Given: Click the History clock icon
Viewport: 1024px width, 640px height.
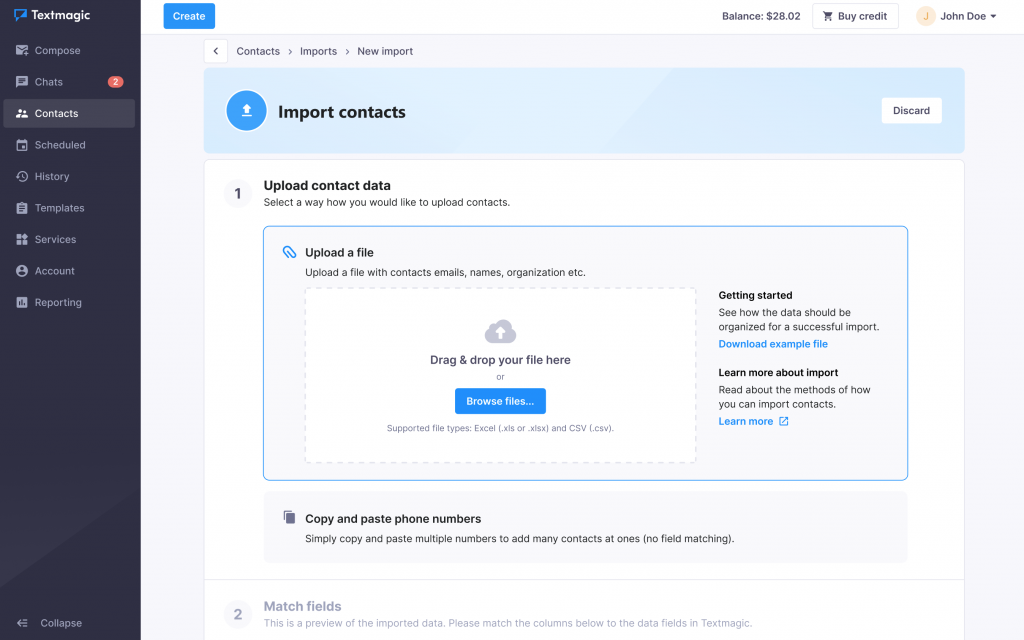Looking at the screenshot, I should point(22,176).
